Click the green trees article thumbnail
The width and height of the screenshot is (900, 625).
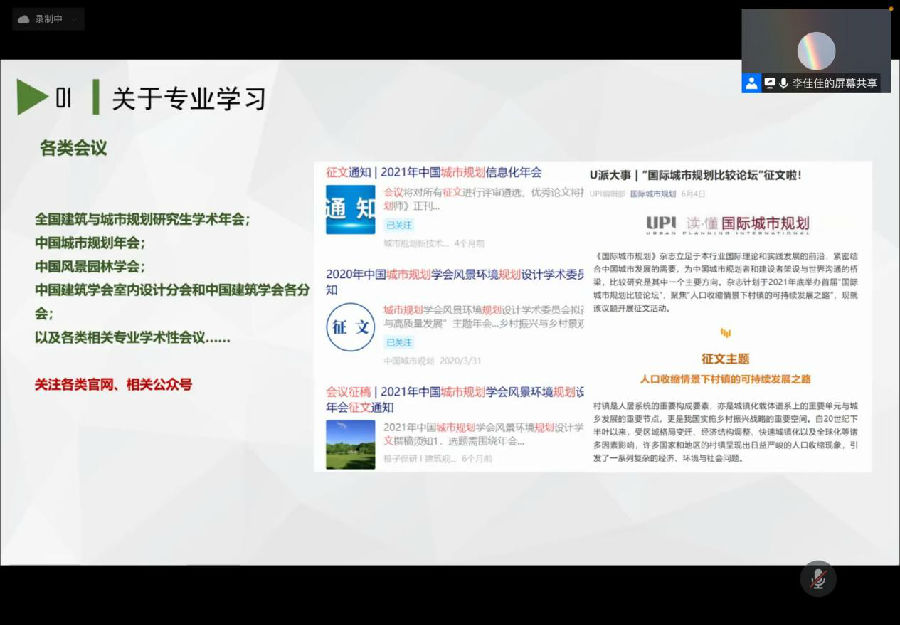point(349,441)
